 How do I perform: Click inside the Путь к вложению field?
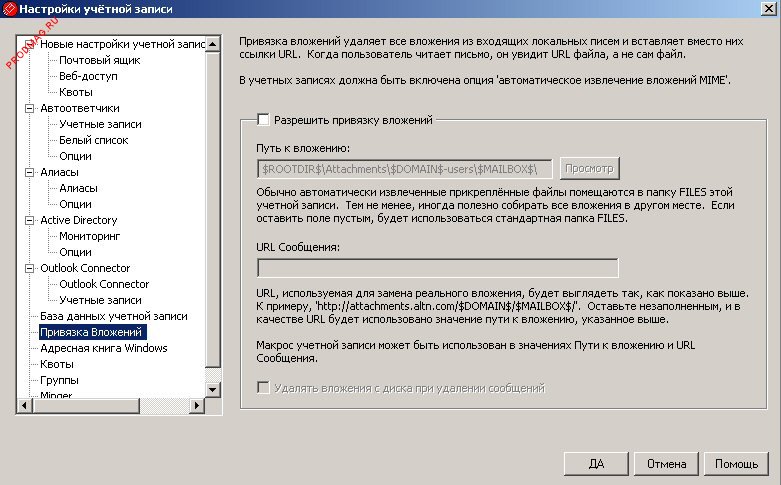click(x=405, y=167)
